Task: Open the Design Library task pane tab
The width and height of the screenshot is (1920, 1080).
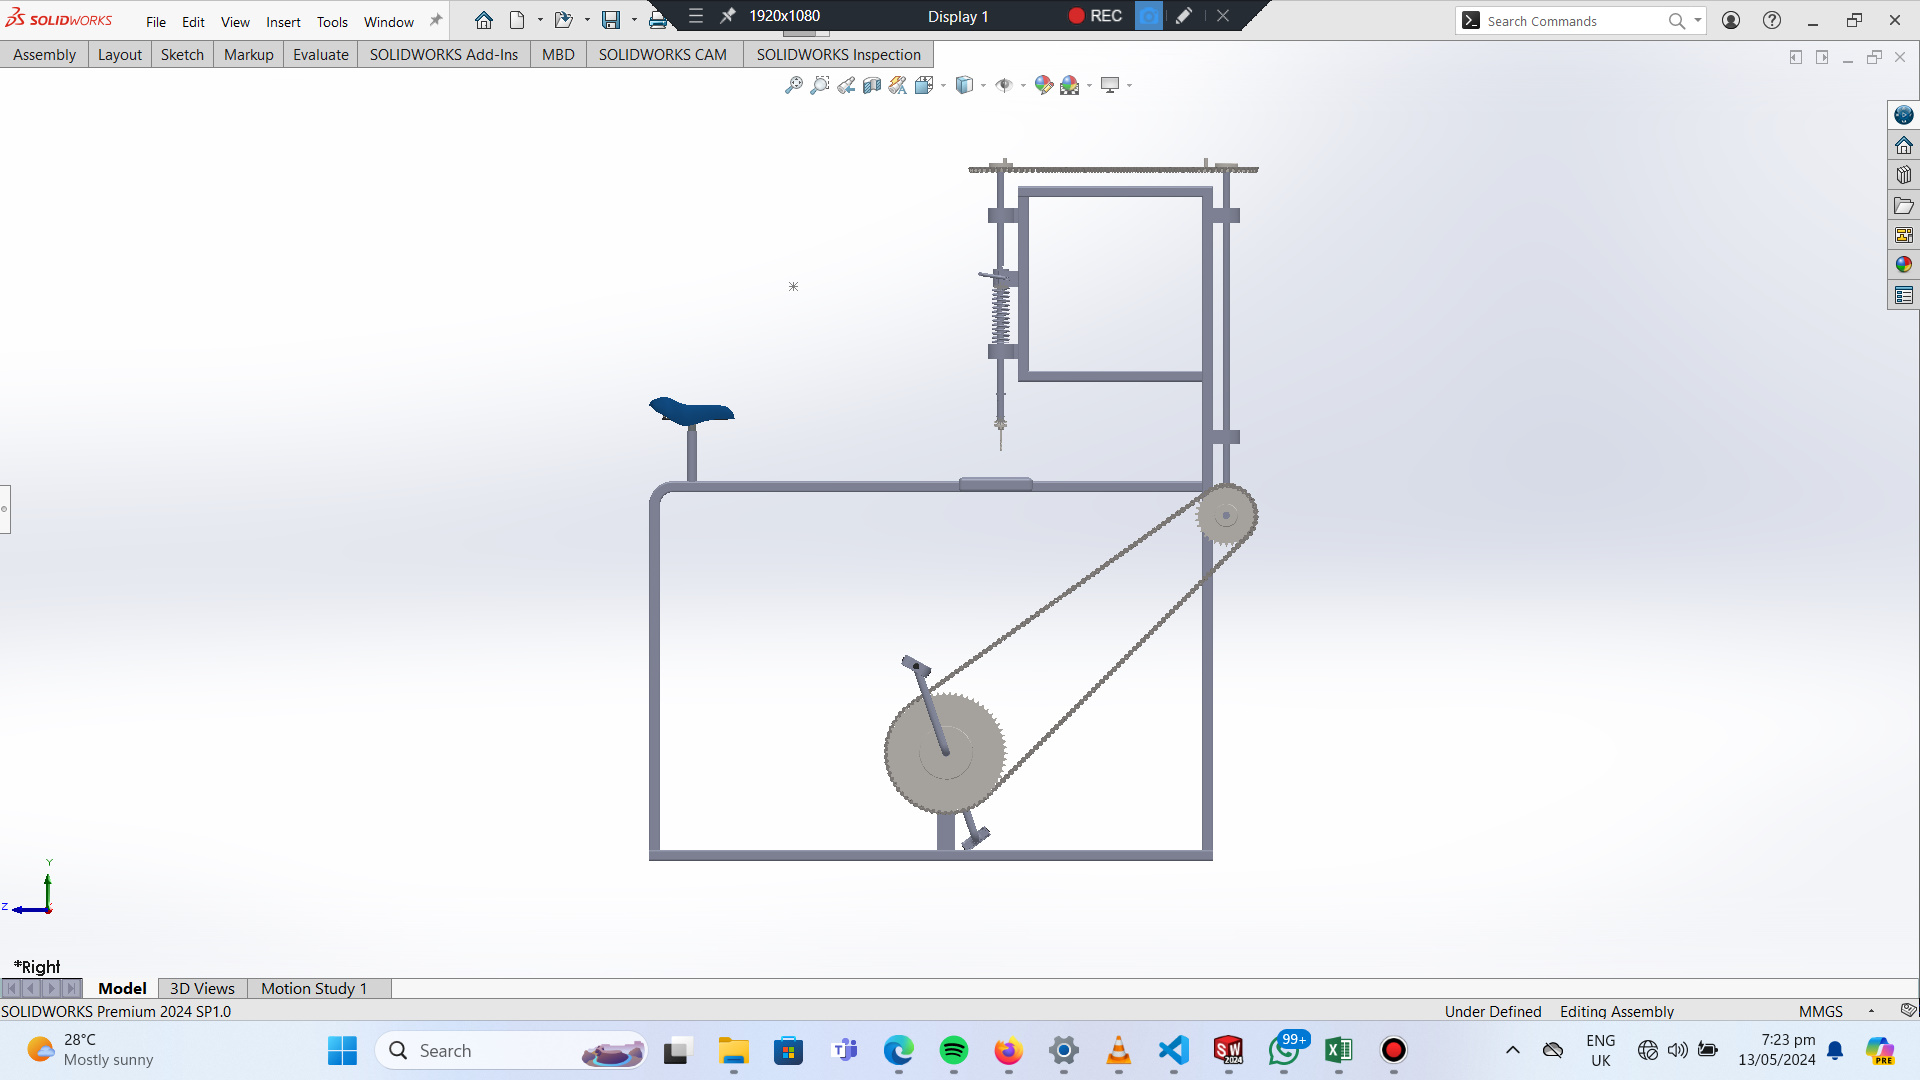Action: pyautogui.click(x=1903, y=175)
